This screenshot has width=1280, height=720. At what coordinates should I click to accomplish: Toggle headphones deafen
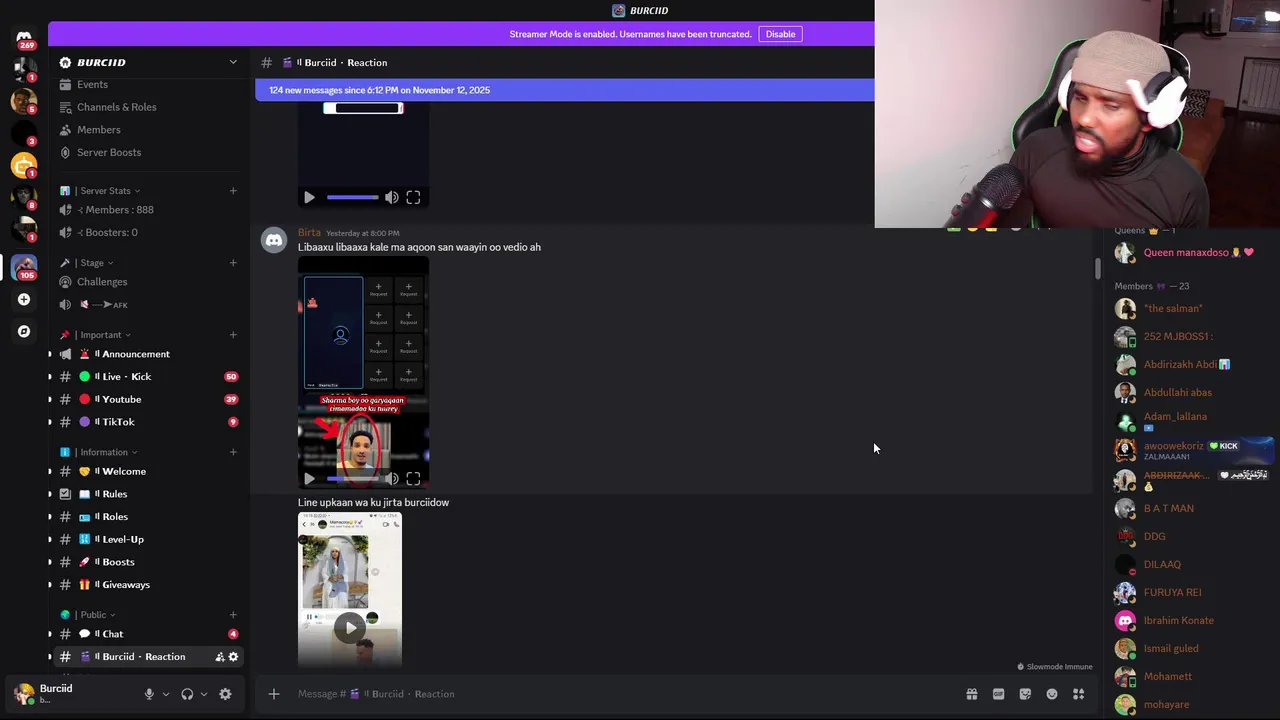tap(187, 694)
